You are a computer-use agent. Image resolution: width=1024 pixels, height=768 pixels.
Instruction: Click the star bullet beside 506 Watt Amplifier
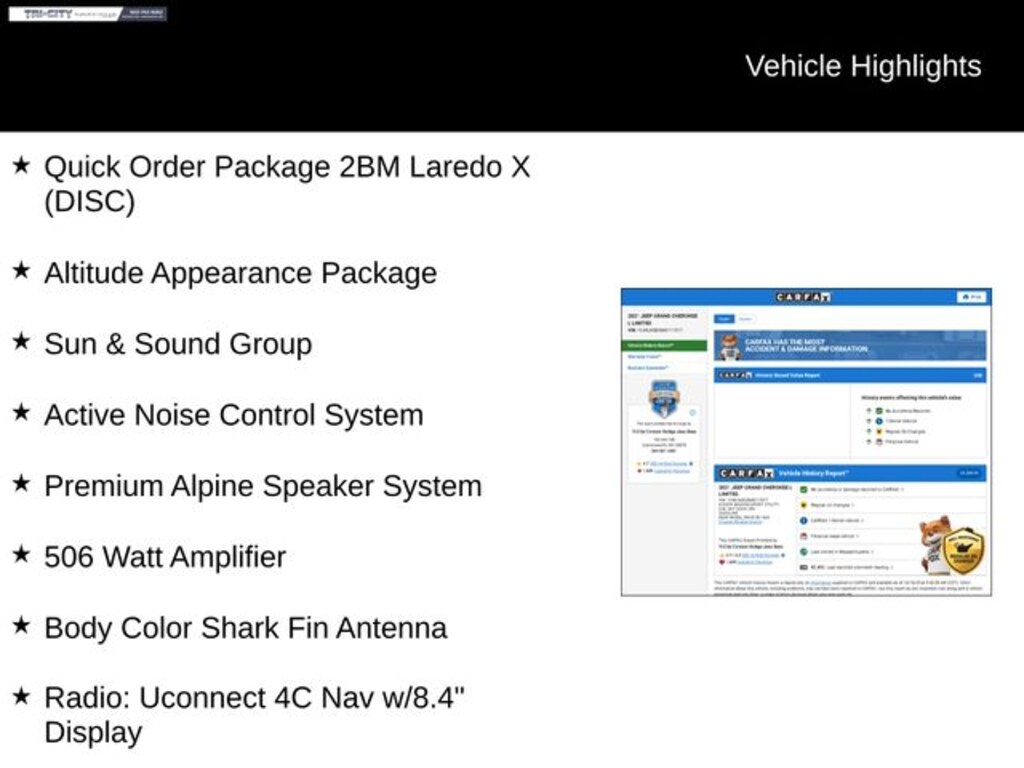(x=21, y=555)
